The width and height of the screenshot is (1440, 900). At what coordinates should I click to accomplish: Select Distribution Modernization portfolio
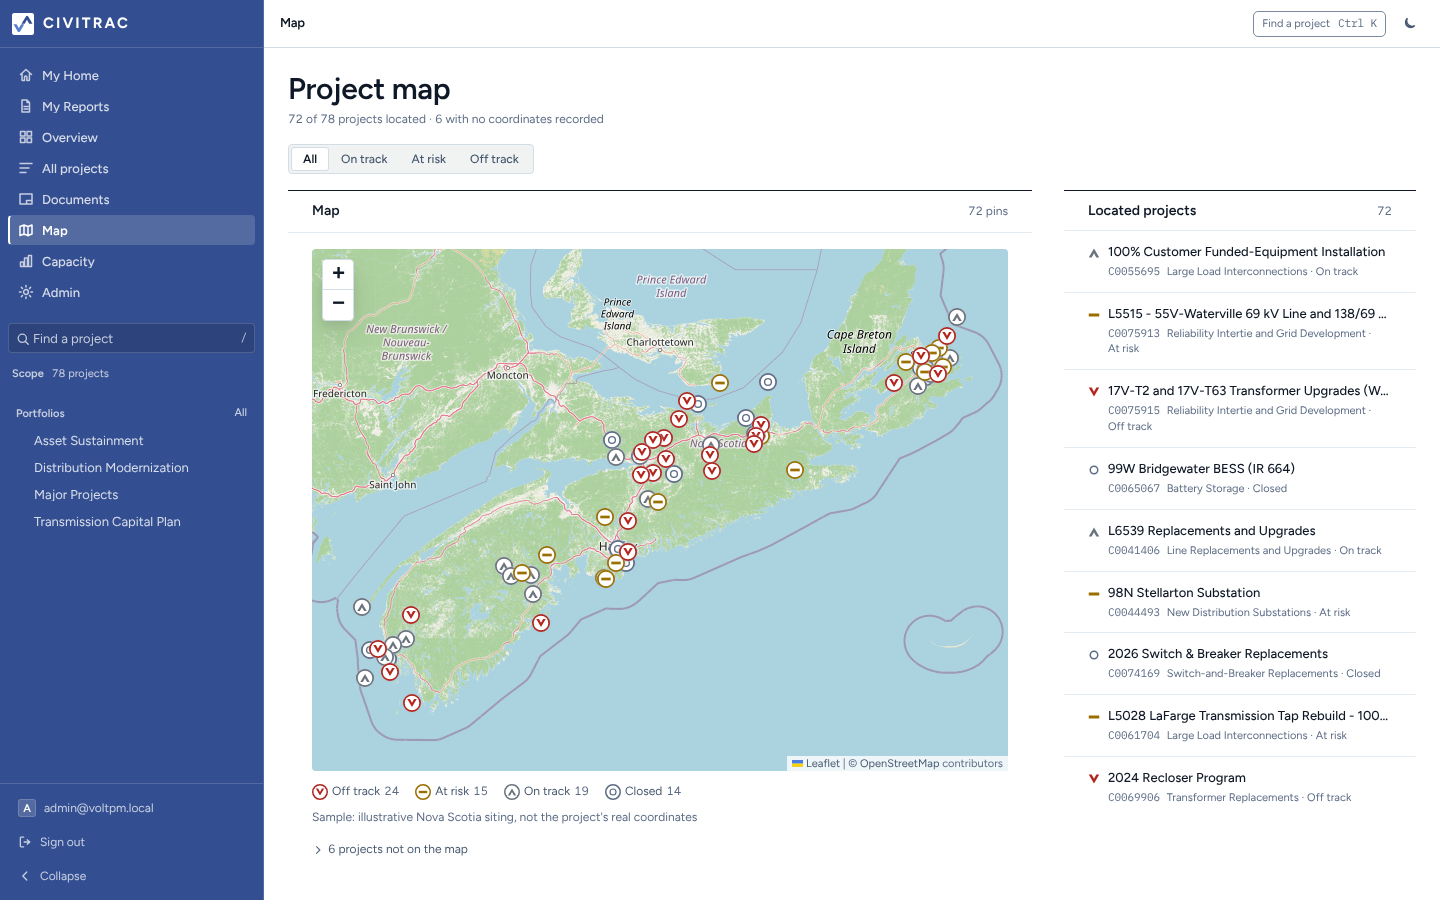pos(111,467)
